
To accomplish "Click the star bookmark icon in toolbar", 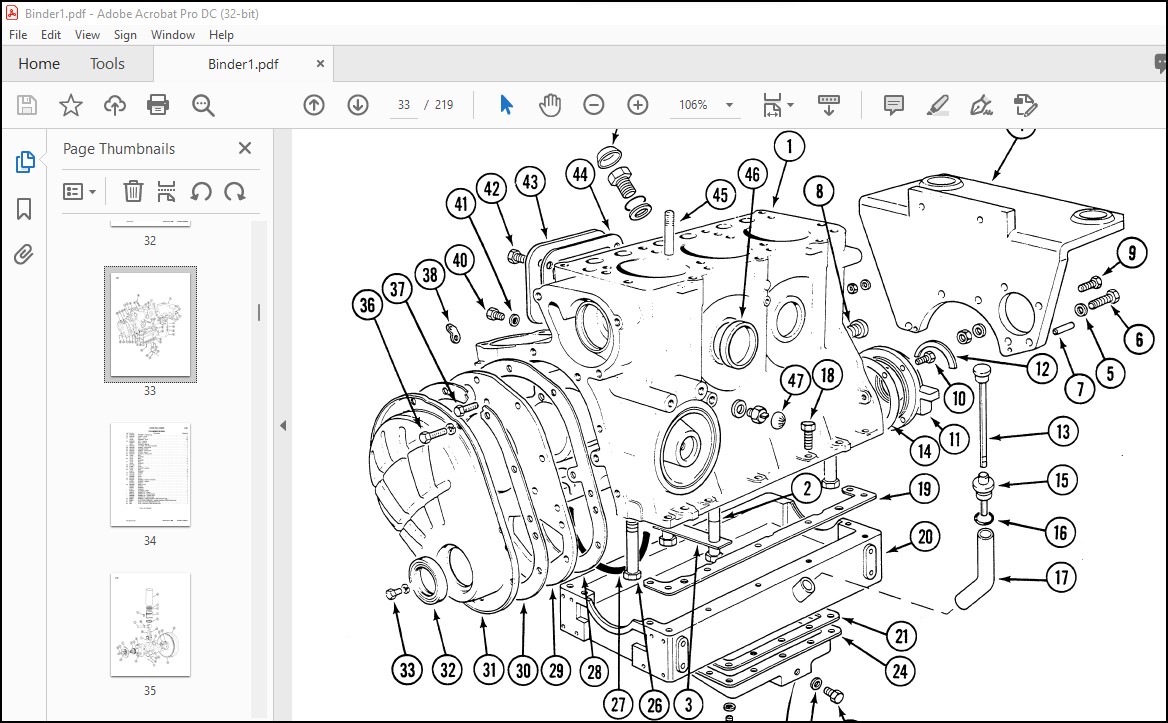I will (71, 105).
